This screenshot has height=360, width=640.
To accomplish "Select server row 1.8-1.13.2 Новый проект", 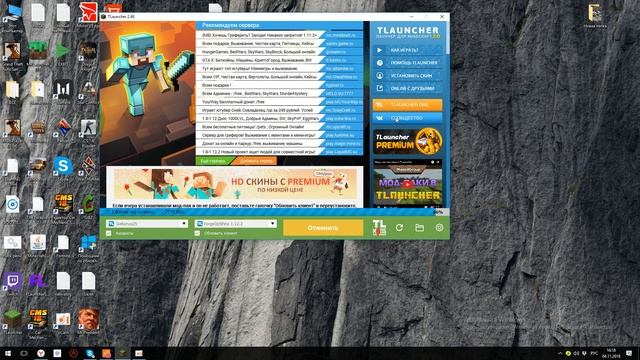I will click(279, 151).
